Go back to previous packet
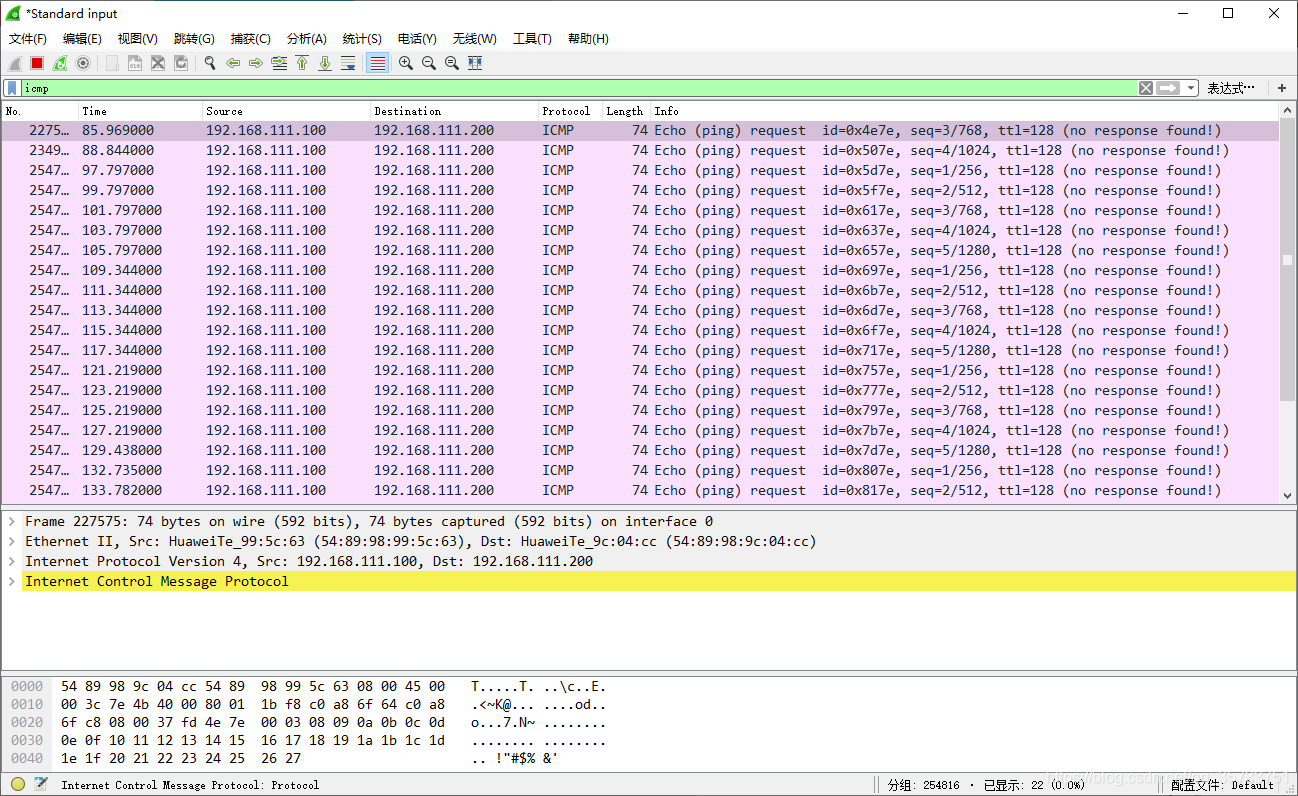 (x=233, y=63)
